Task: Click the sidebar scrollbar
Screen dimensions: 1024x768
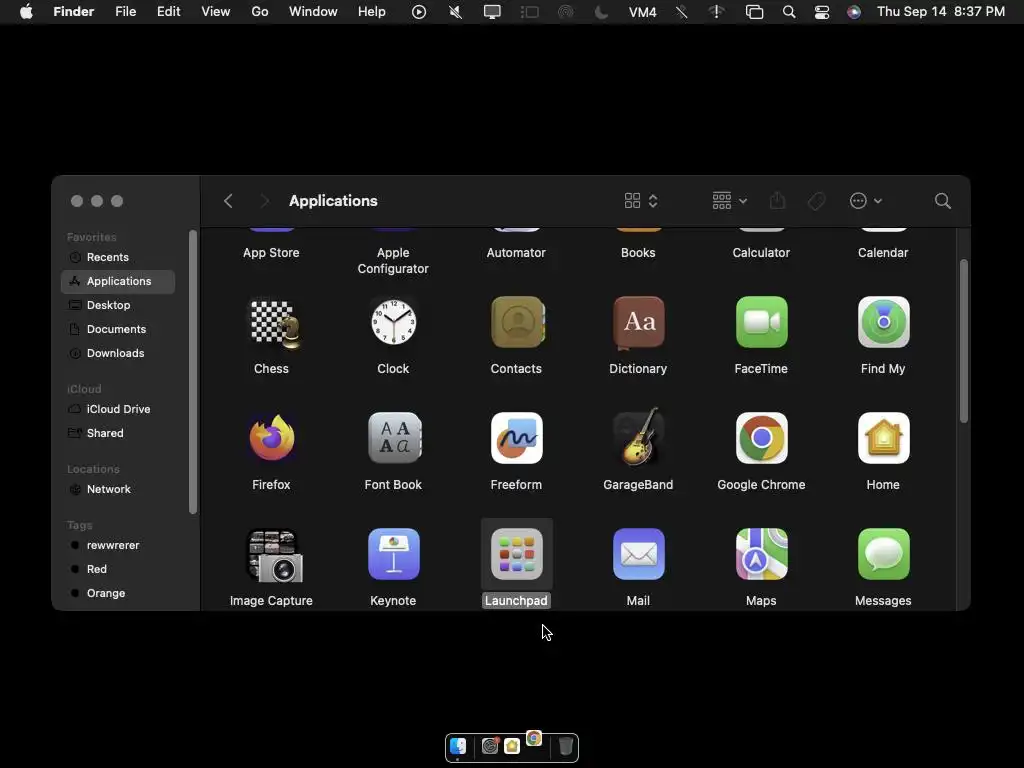Action: click(x=193, y=372)
